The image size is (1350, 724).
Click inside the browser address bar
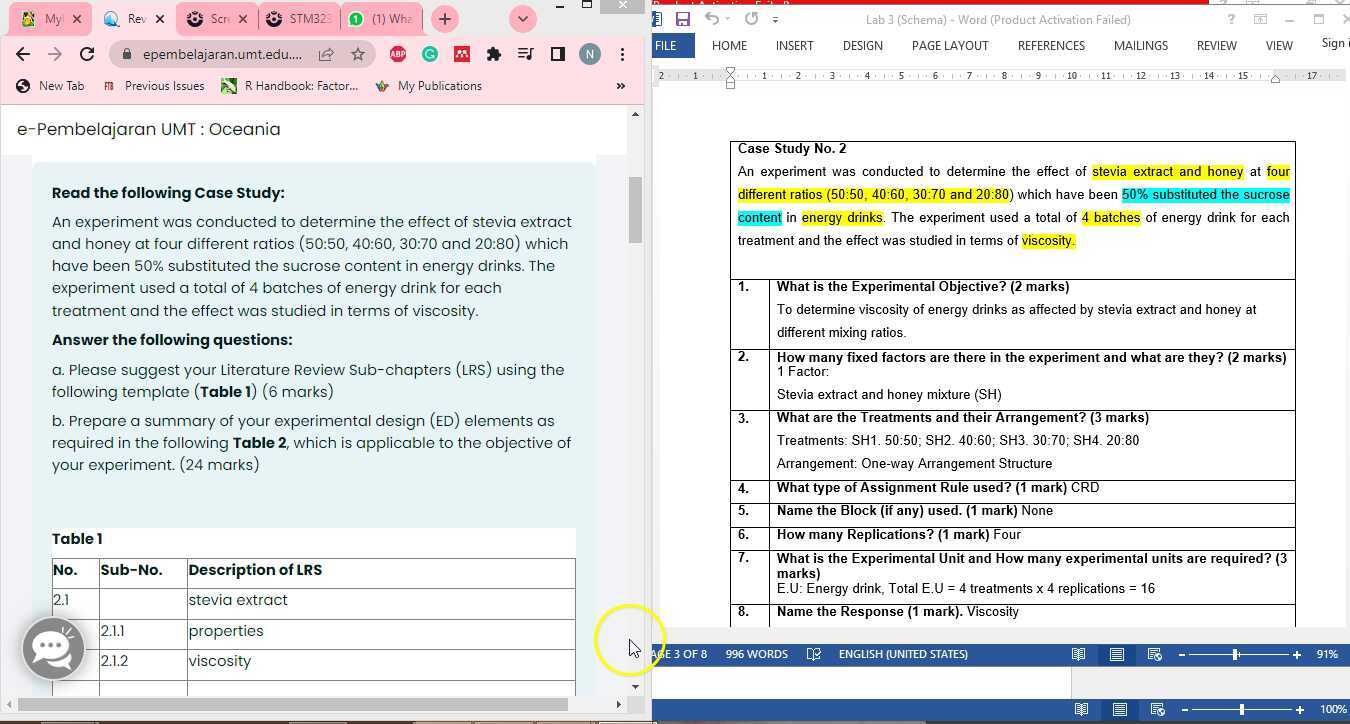(220, 54)
